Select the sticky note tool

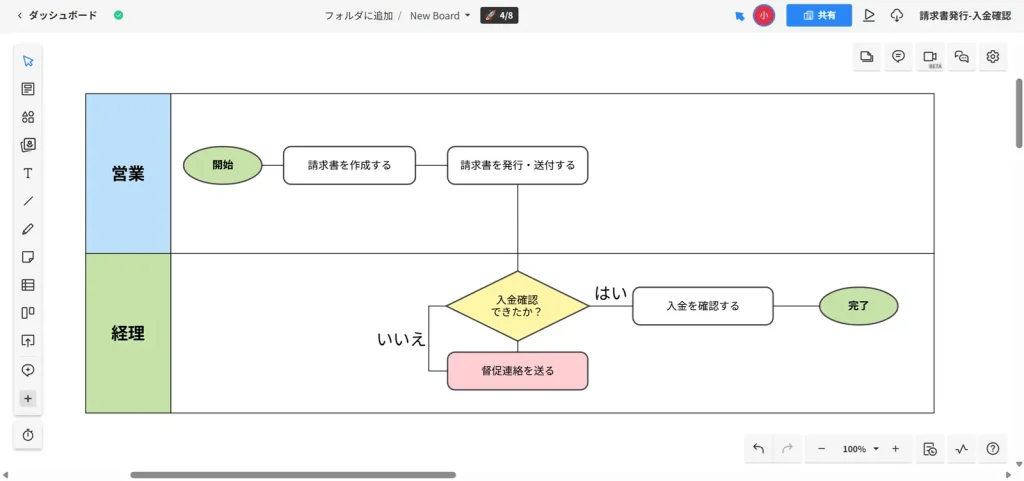tap(28, 257)
